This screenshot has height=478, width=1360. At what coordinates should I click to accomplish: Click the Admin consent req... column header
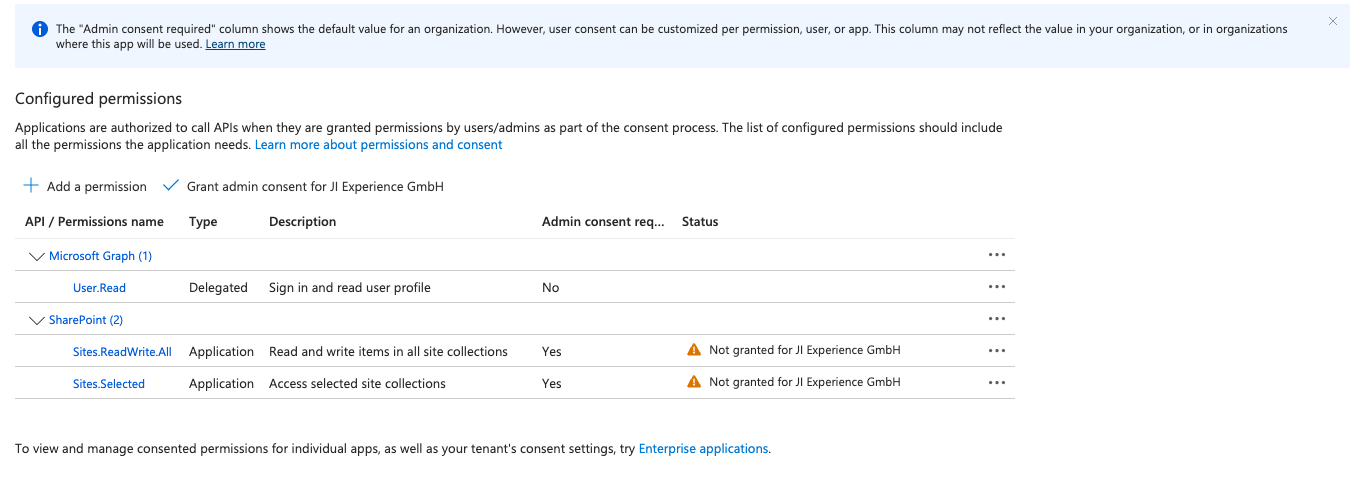(603, 222)
